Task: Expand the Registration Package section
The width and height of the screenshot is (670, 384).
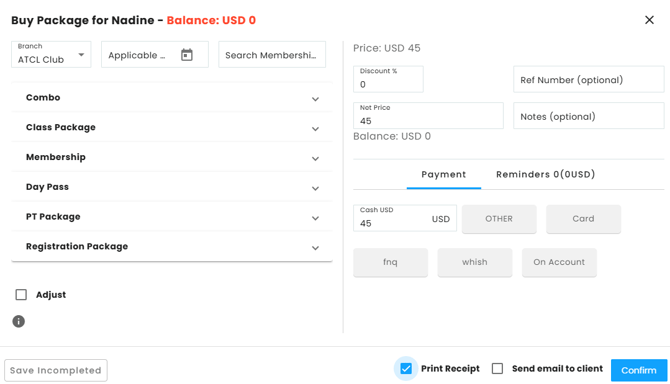Action: point(172,246)
